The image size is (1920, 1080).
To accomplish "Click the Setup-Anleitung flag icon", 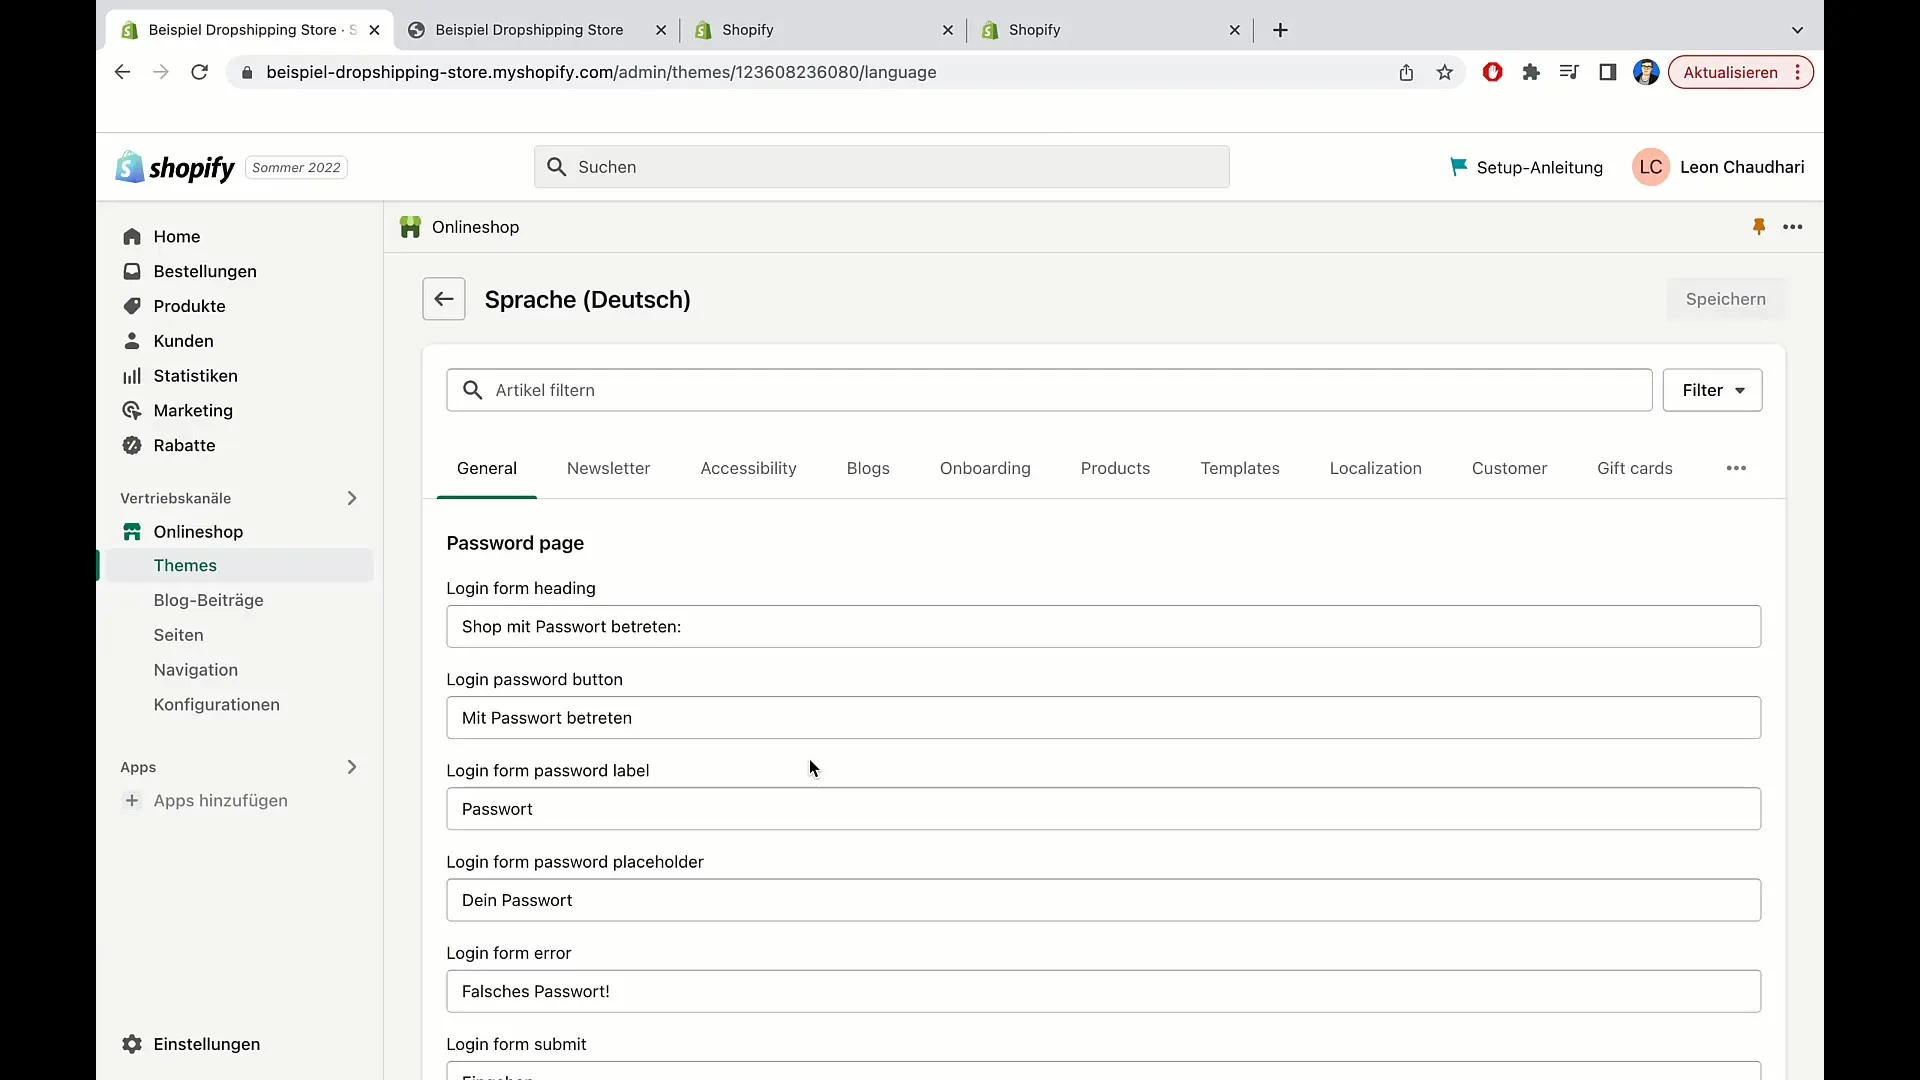I will pos(1459,167).
